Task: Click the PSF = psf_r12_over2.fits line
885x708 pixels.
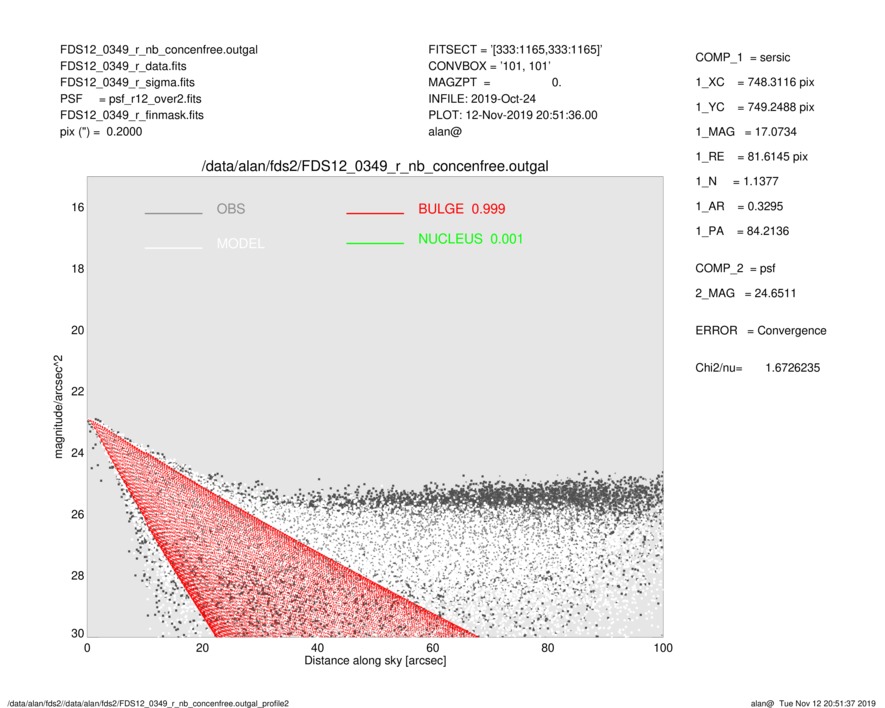Action: pyautogui.click(x=130, y=99)
